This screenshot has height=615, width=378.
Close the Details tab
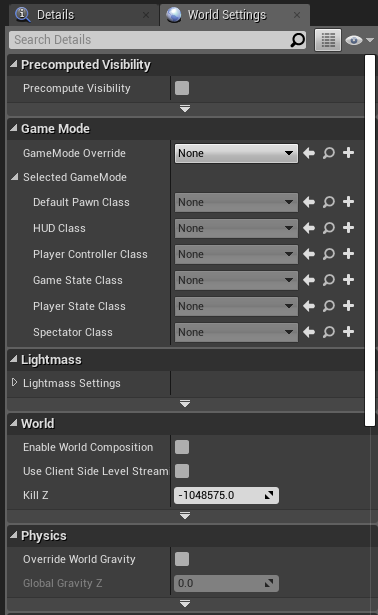pos(146,15)
